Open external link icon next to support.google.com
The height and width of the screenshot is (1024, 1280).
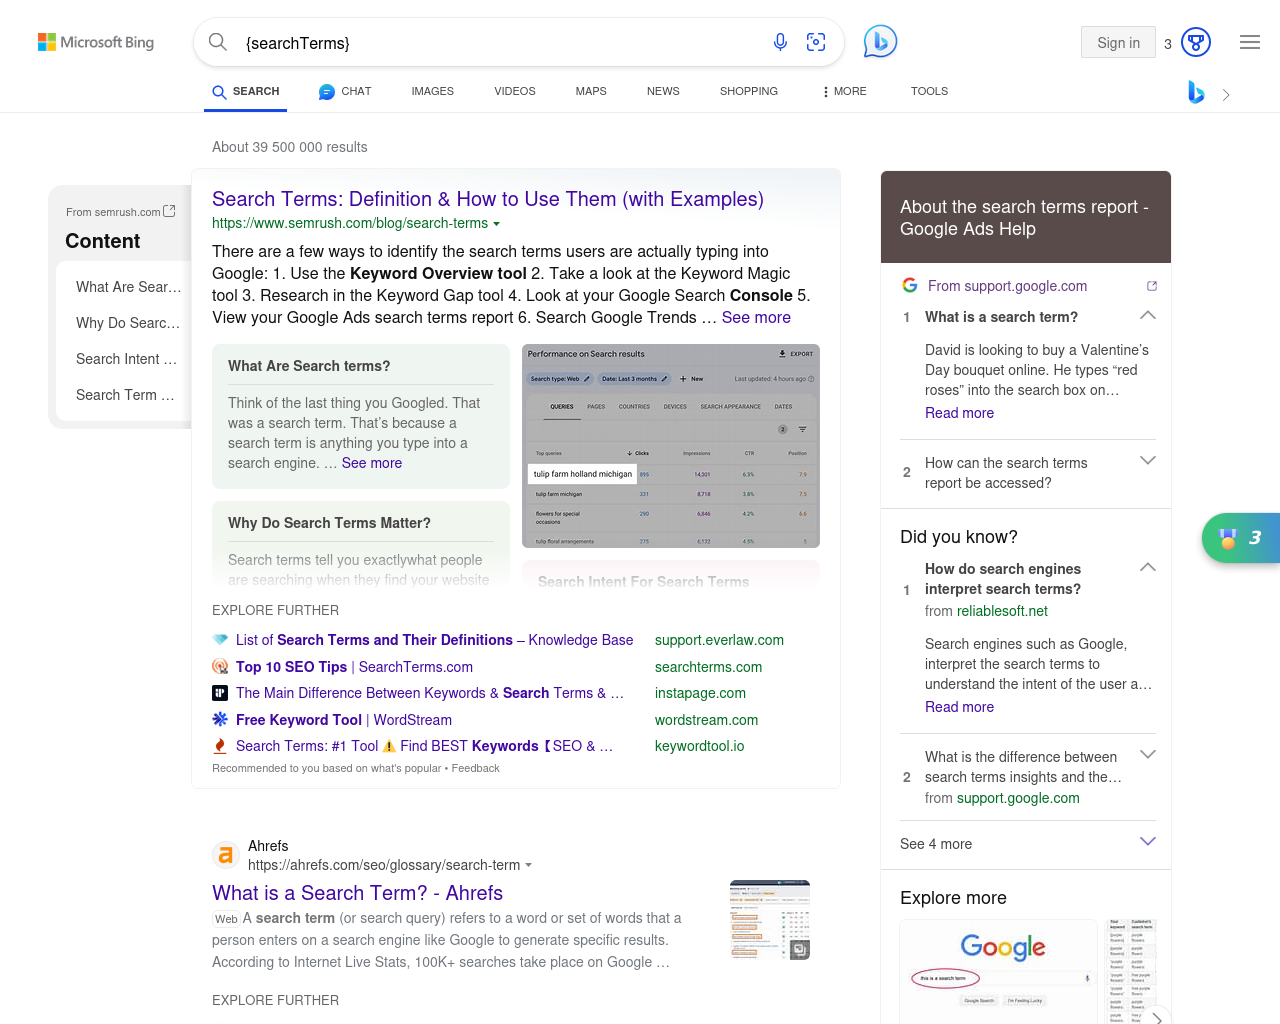pyautogui.click(x=1152, y=286)
